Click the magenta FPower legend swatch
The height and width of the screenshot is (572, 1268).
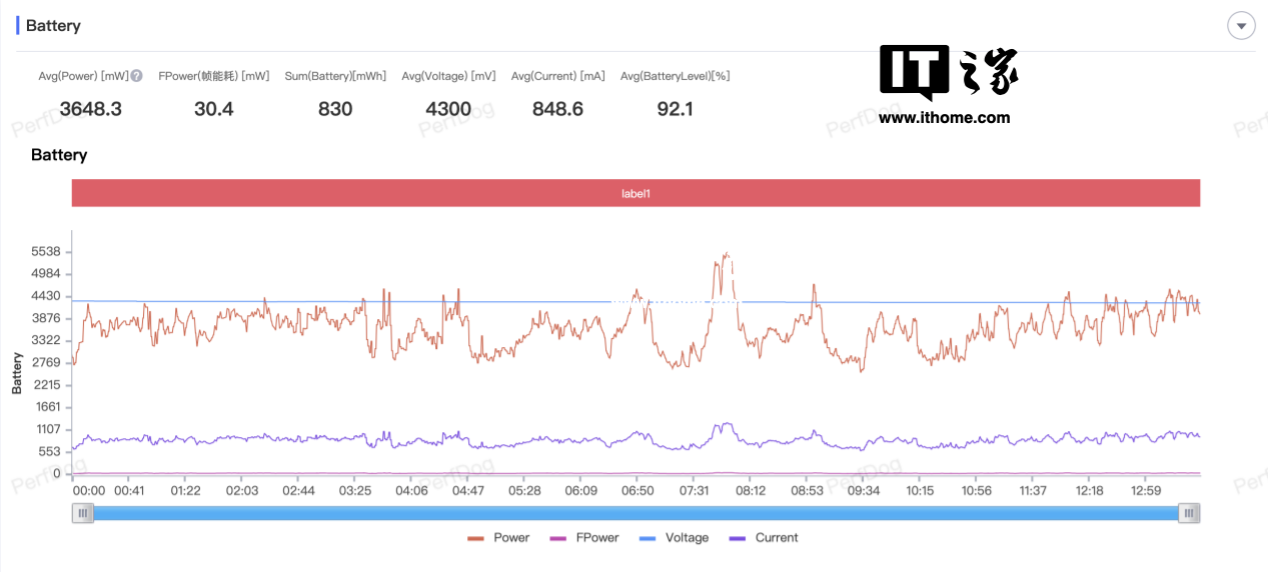[x=560, y=538]
